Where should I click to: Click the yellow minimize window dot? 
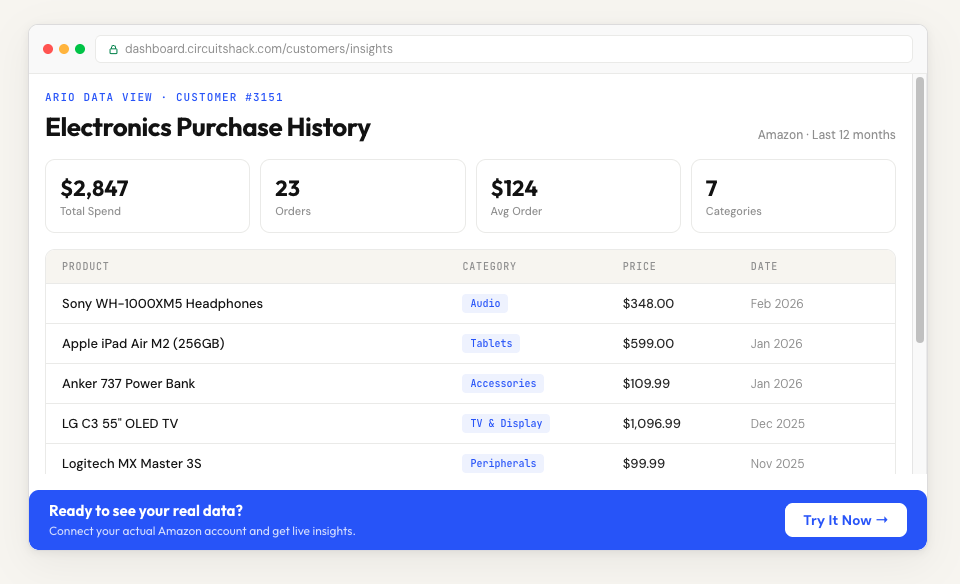[64, 49]
